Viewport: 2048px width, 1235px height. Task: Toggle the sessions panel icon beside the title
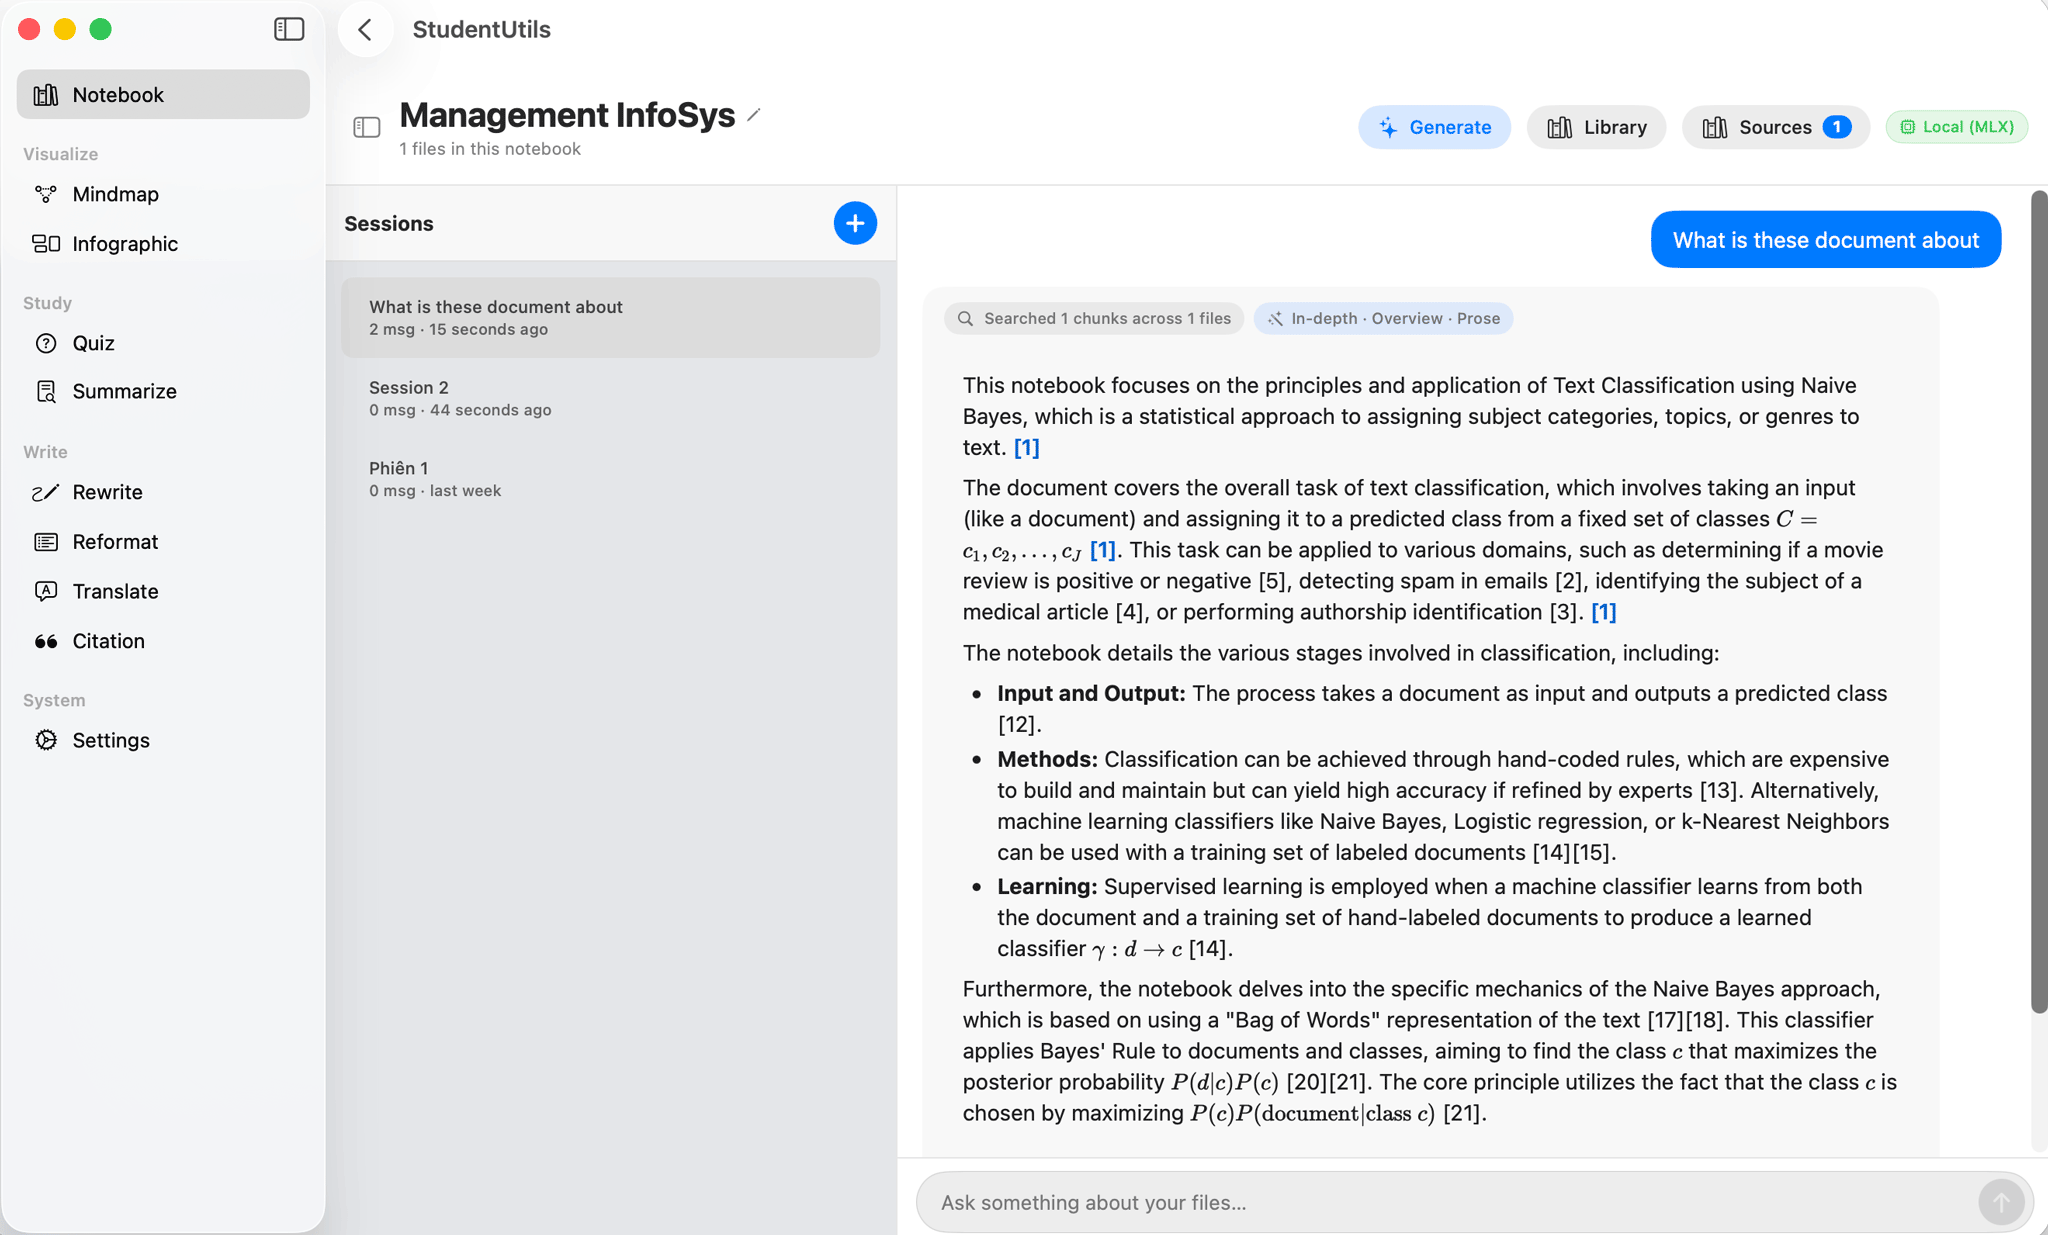click(367, 127)
